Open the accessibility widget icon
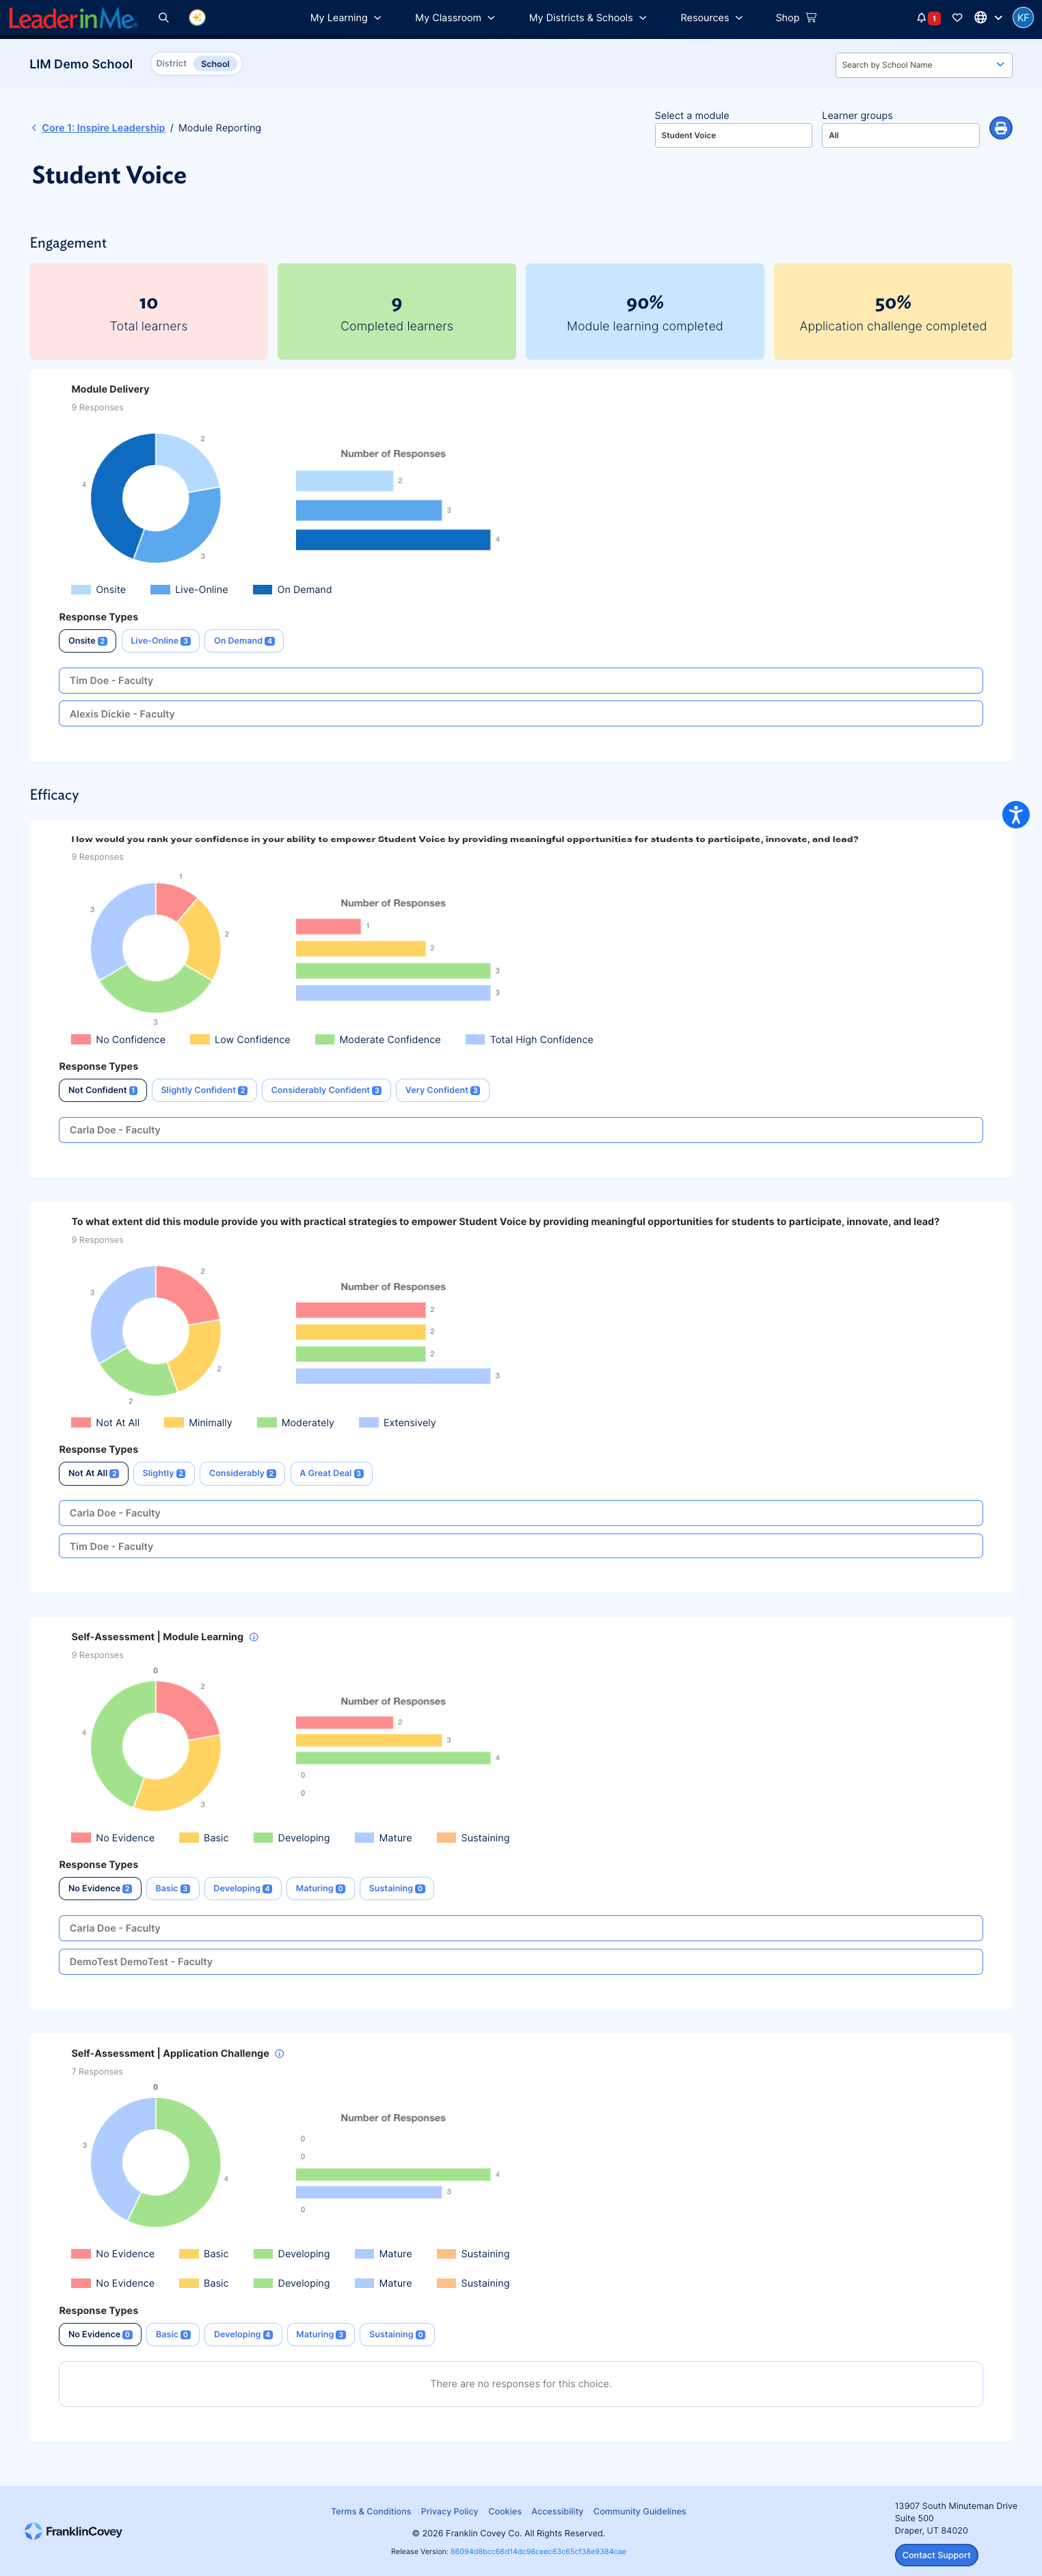This screenshot has width=1042, height=2576. [1015, 814]
